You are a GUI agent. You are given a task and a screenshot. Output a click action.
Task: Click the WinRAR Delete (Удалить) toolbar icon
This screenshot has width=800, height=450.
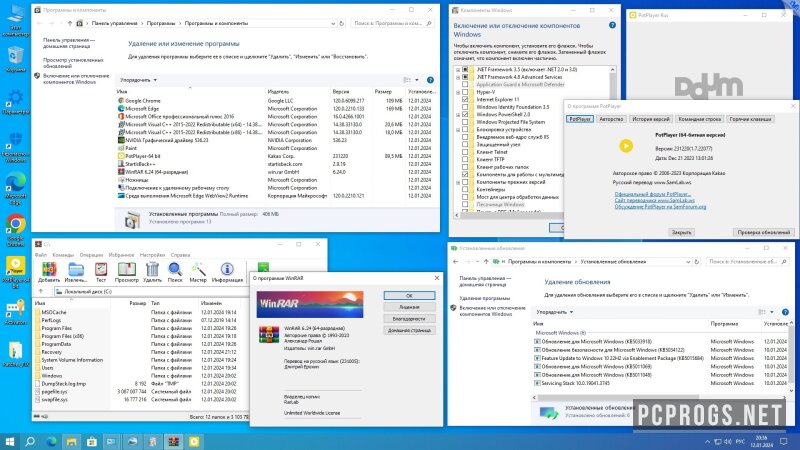coord(152,272)
